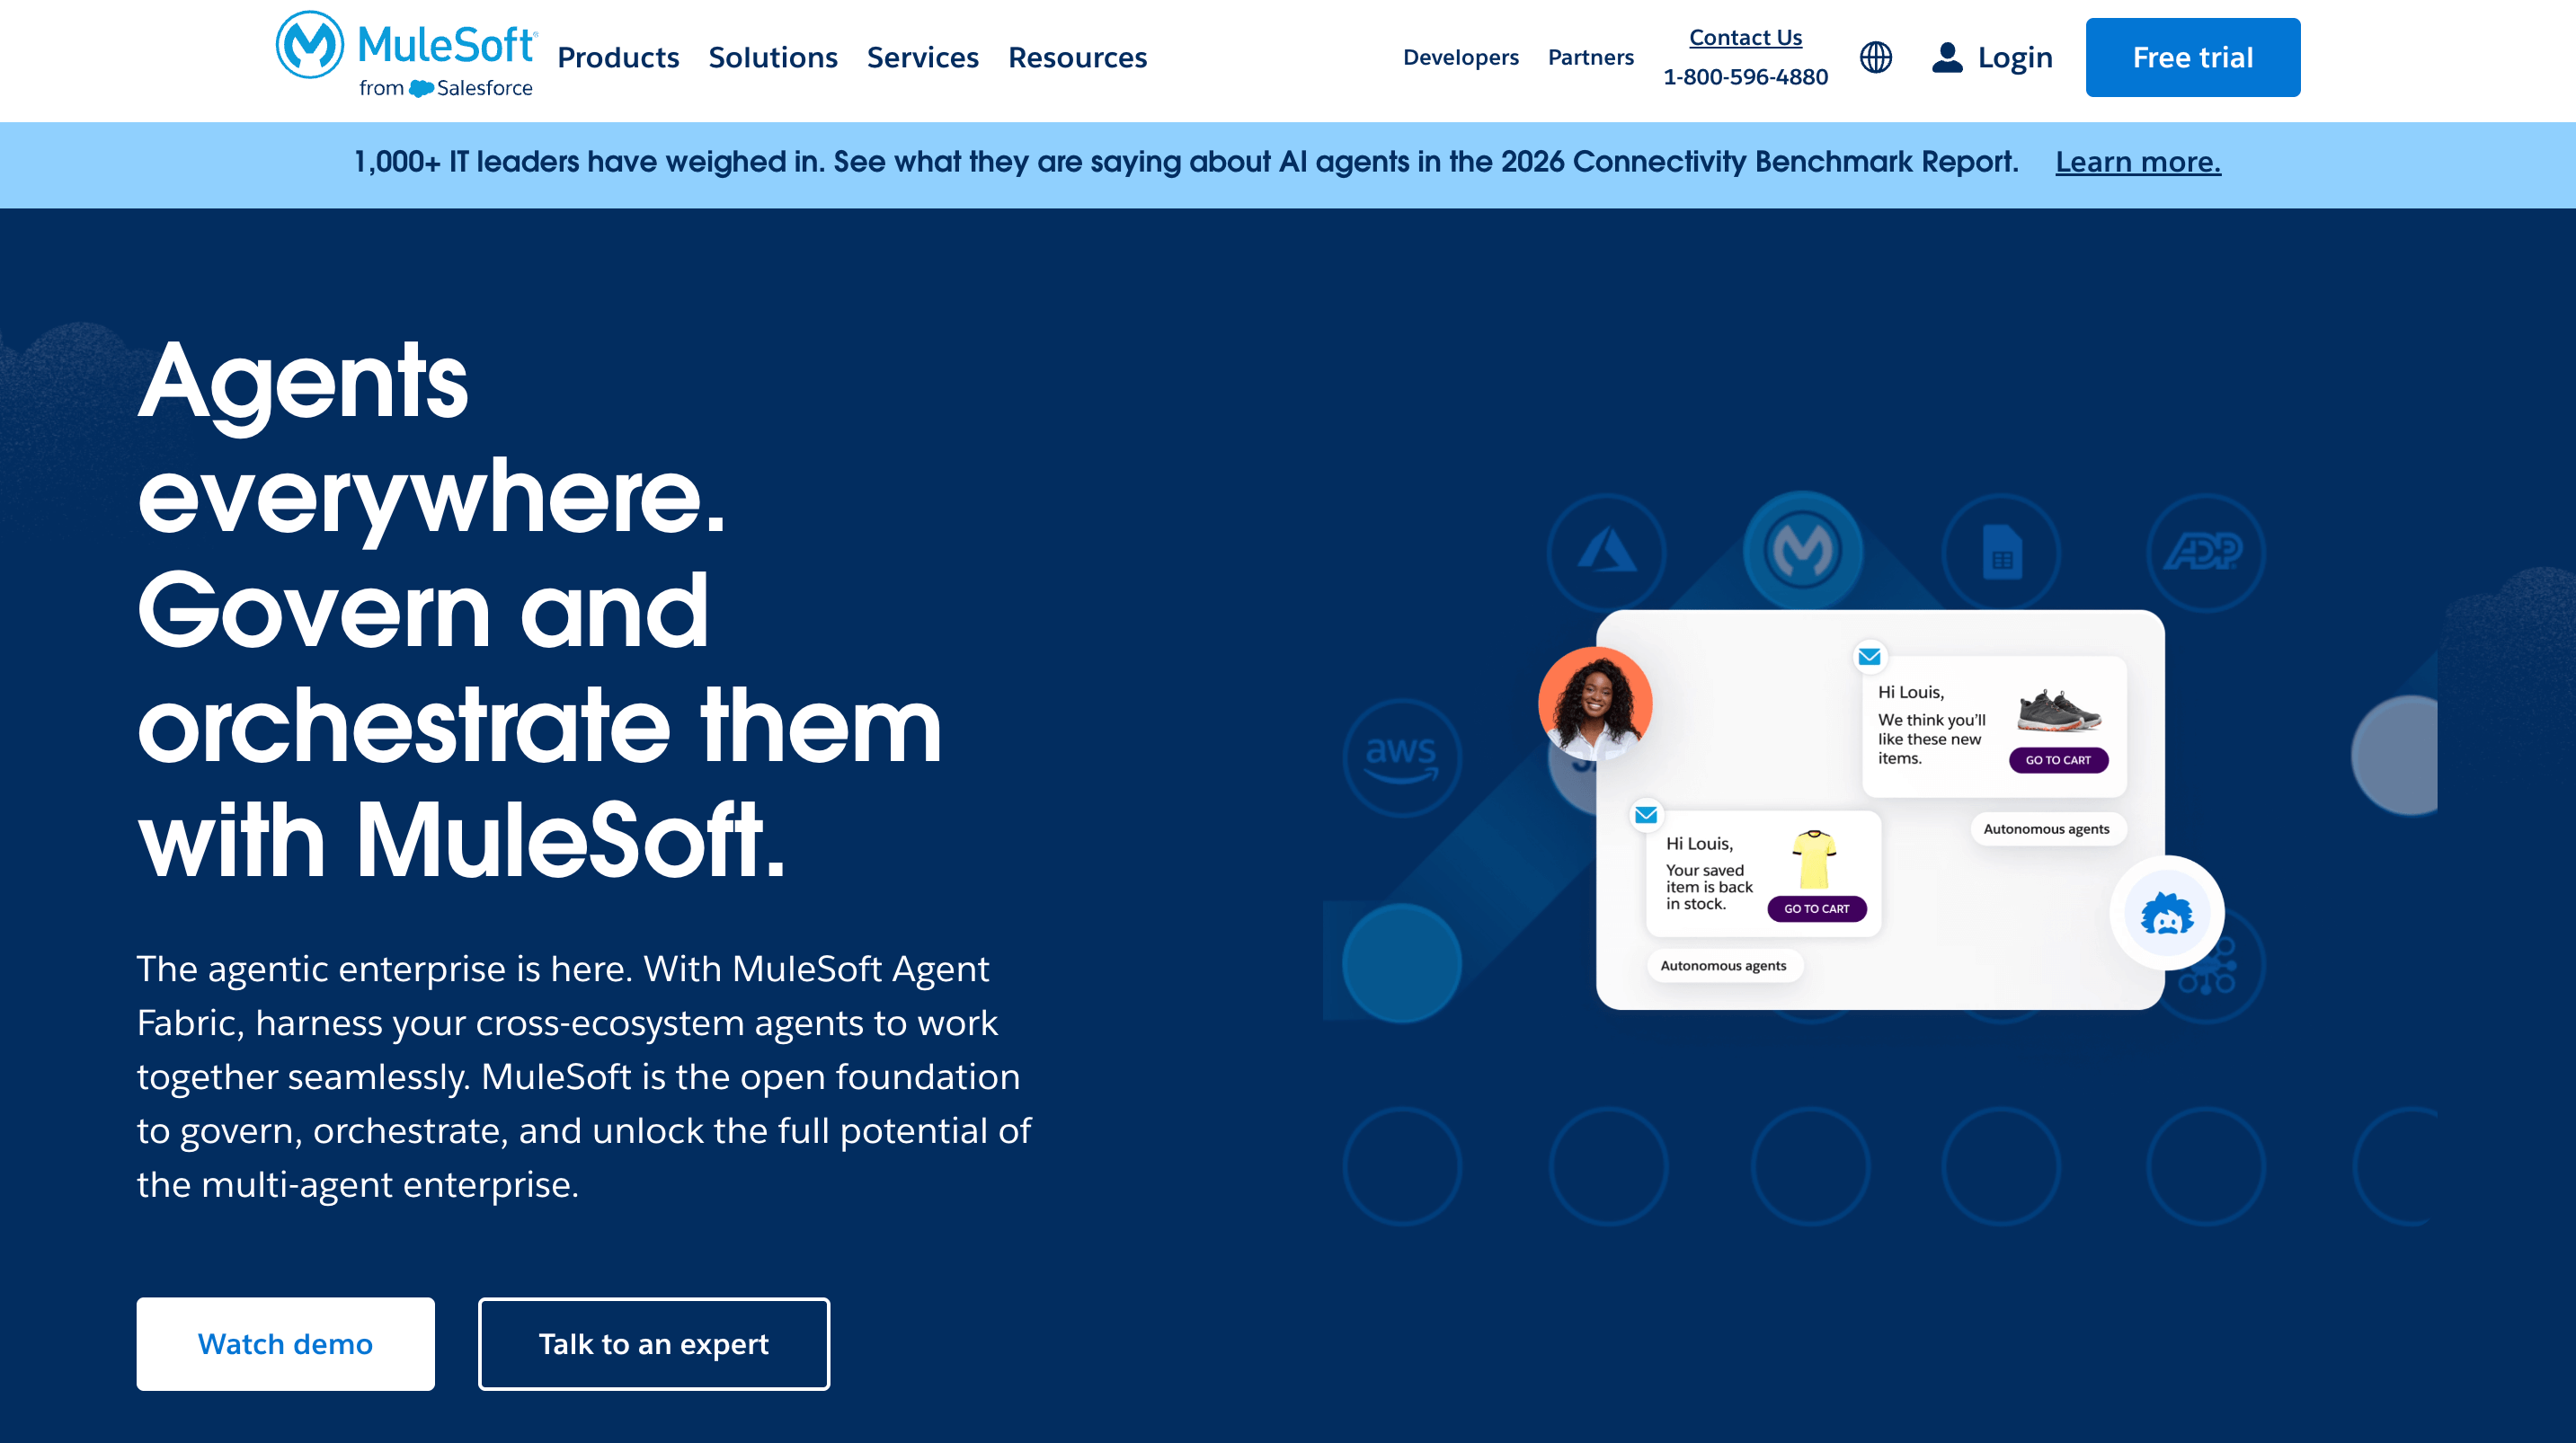The width and height of the screenshot is (2576, 1443).
Task: Click the highlighted MuleSoft M circle icon
Action: (1802, 549)
